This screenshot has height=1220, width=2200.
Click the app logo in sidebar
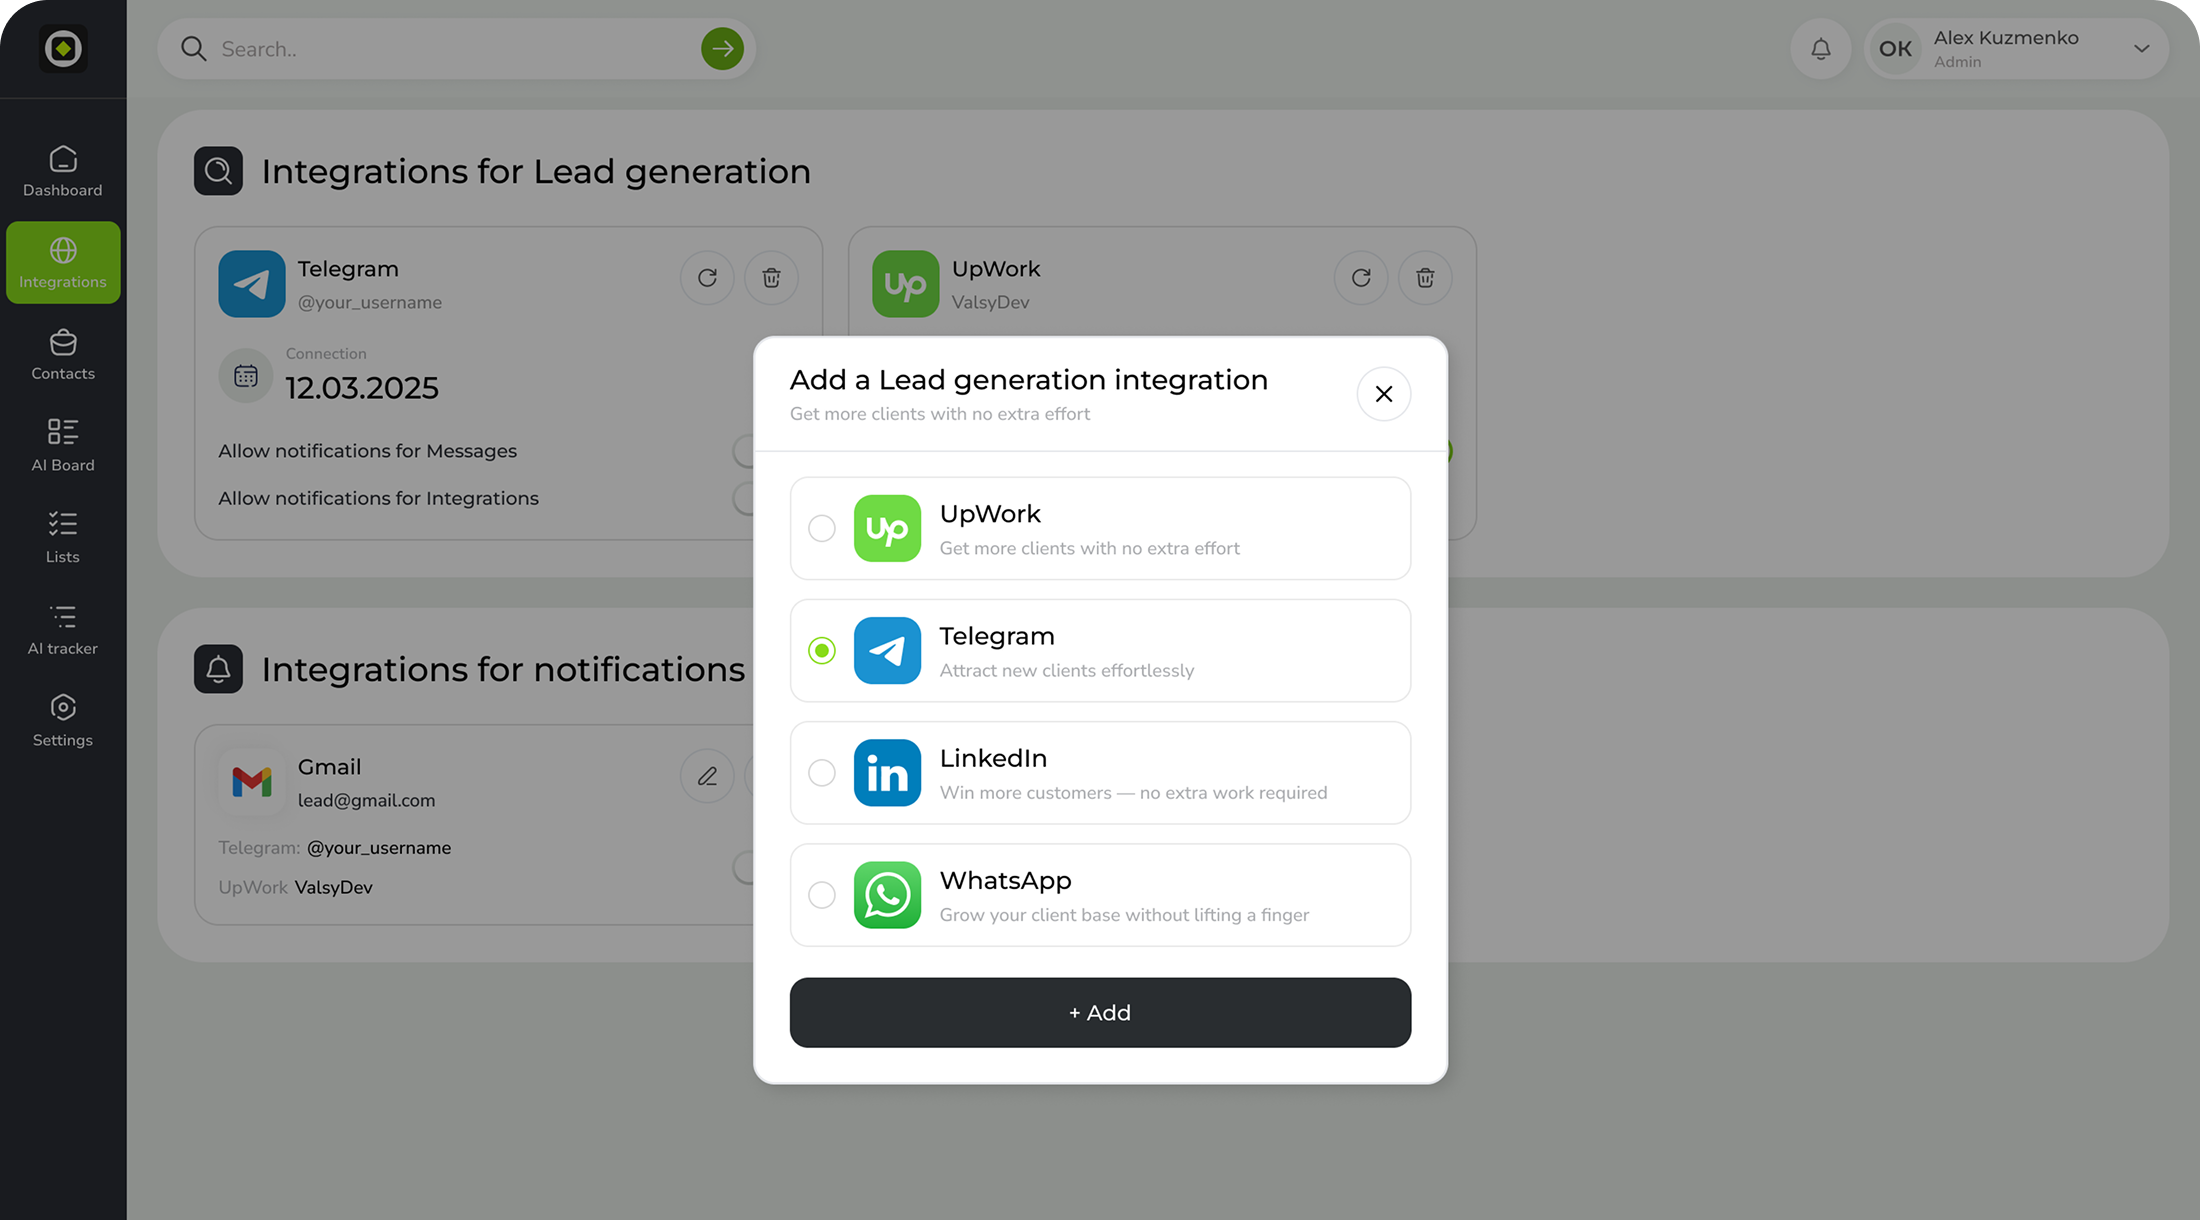[x=63, y=49]
